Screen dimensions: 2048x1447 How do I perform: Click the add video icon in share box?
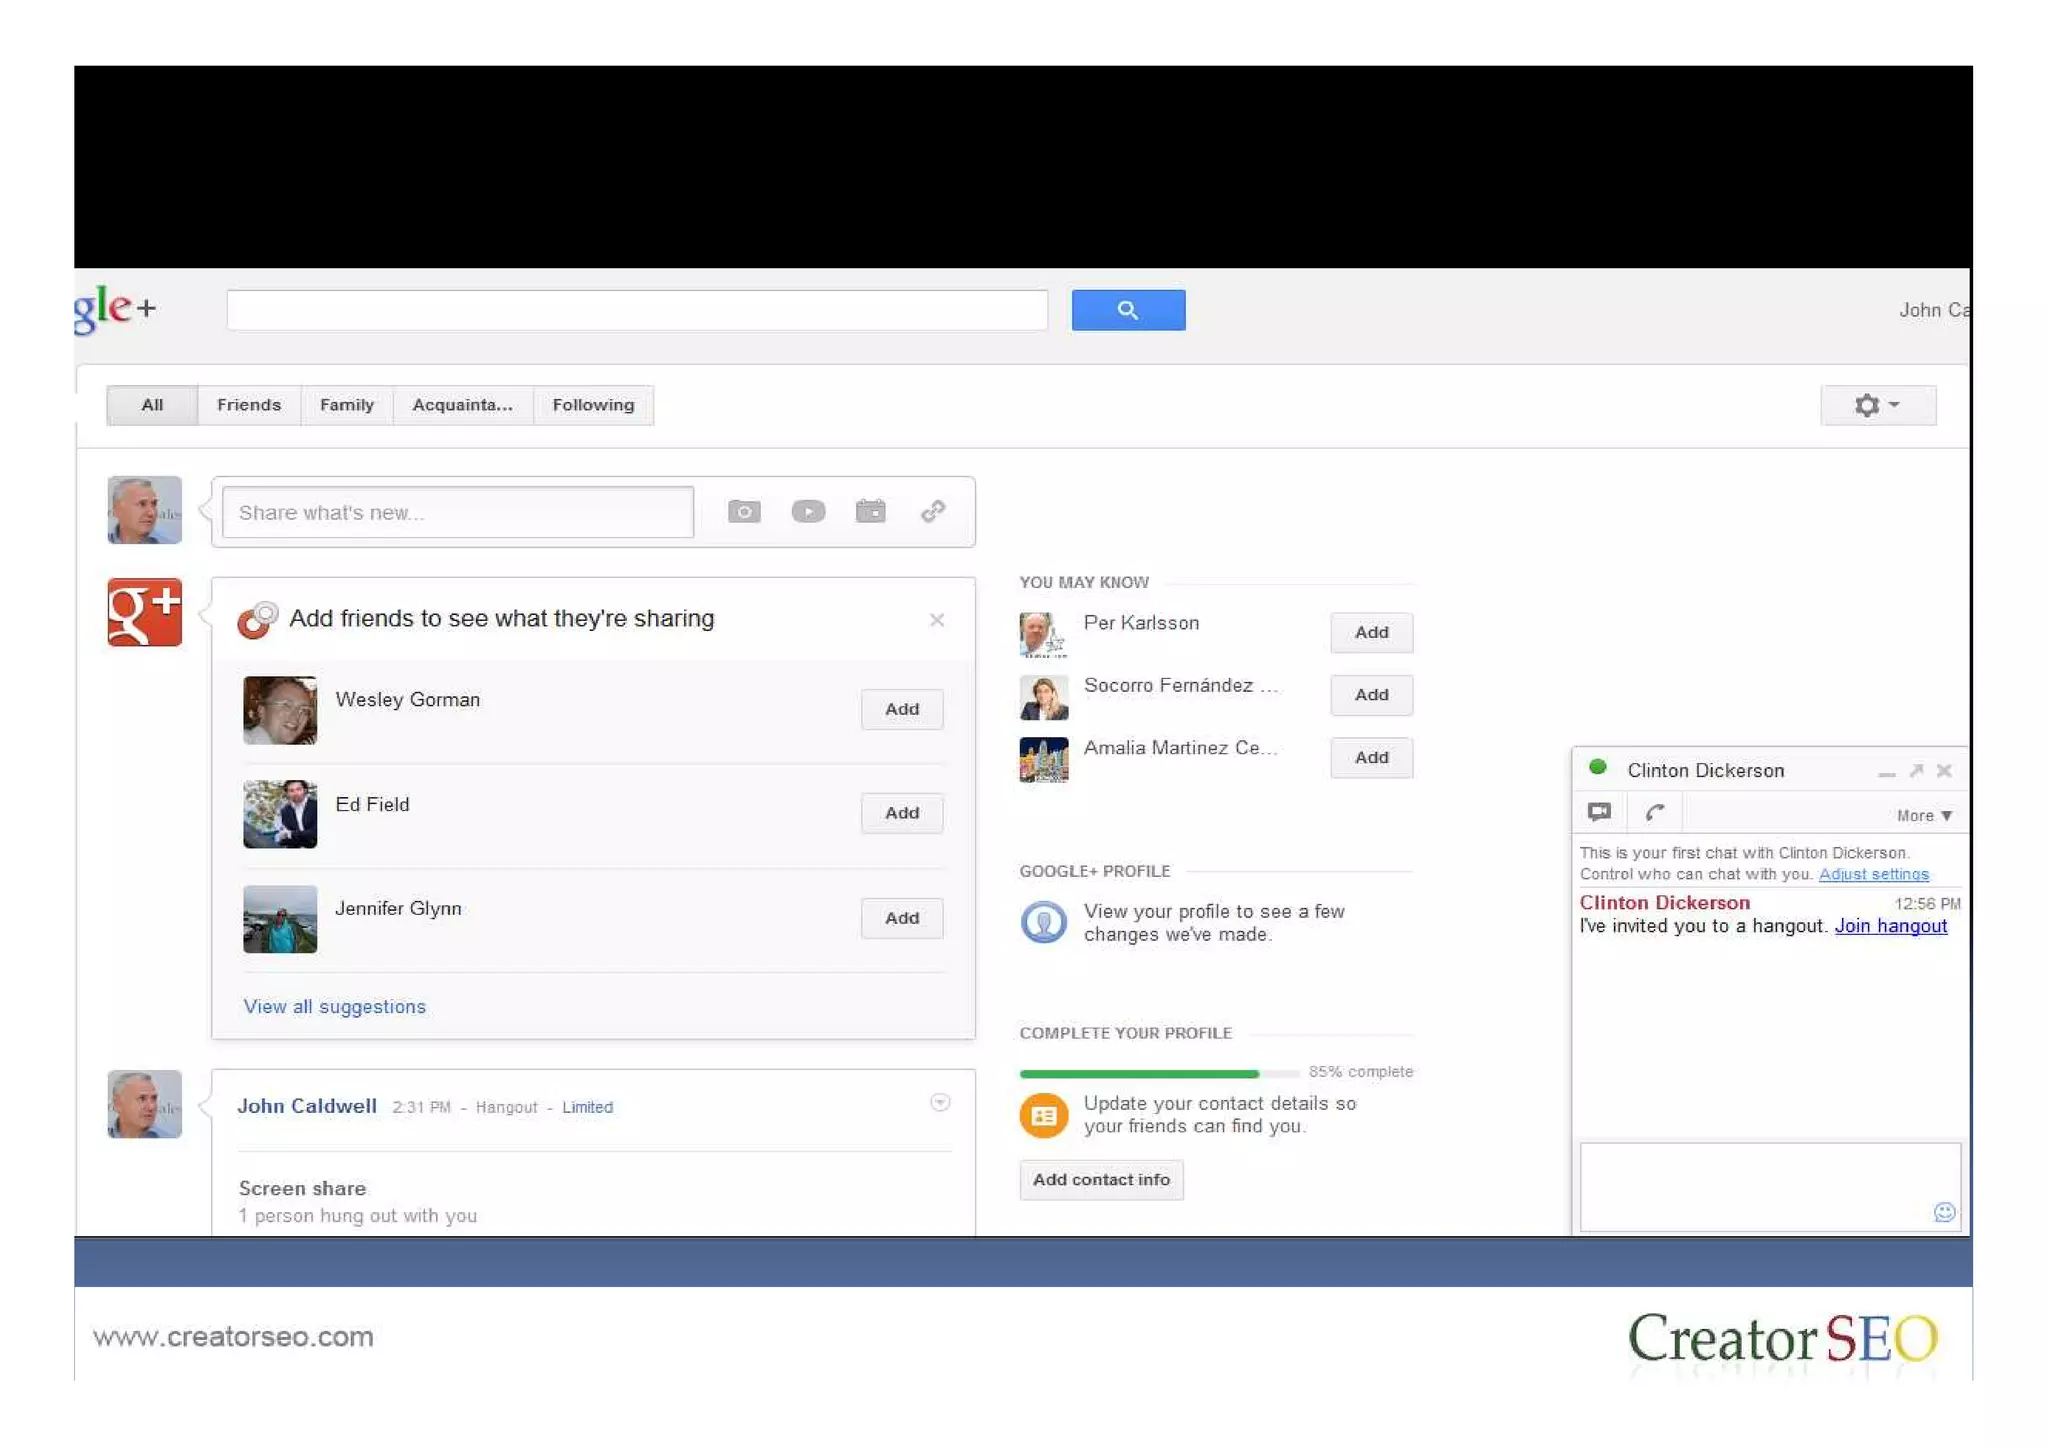point(808,512)
